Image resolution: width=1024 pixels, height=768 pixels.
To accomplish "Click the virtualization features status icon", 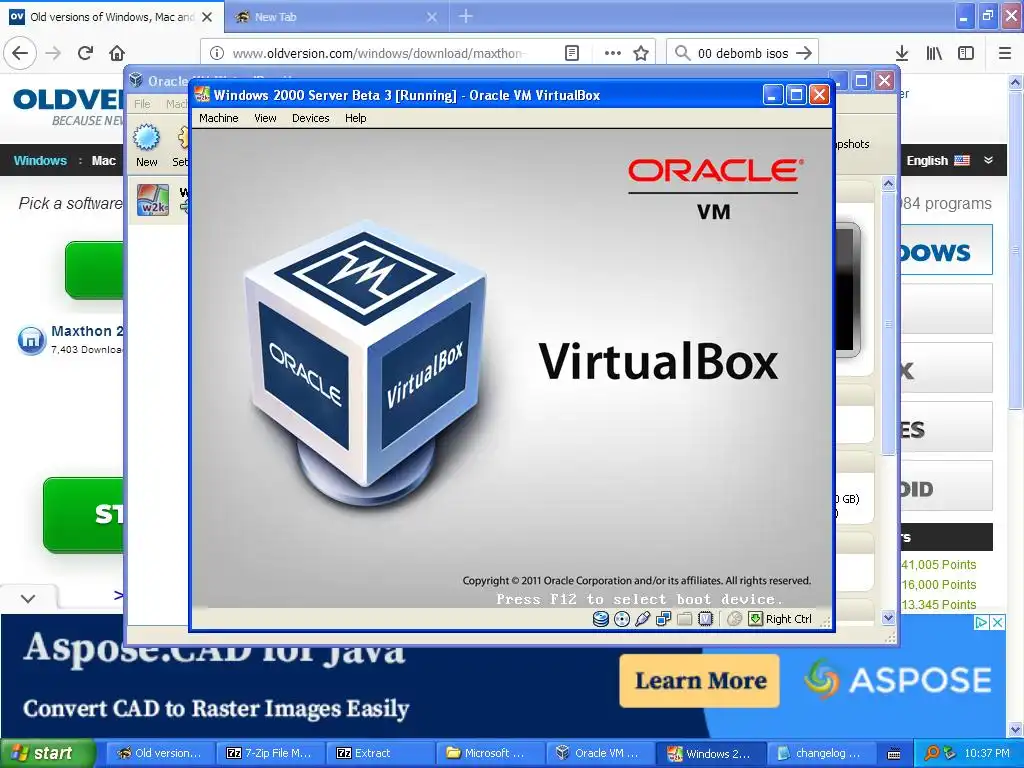I will 705,618.
